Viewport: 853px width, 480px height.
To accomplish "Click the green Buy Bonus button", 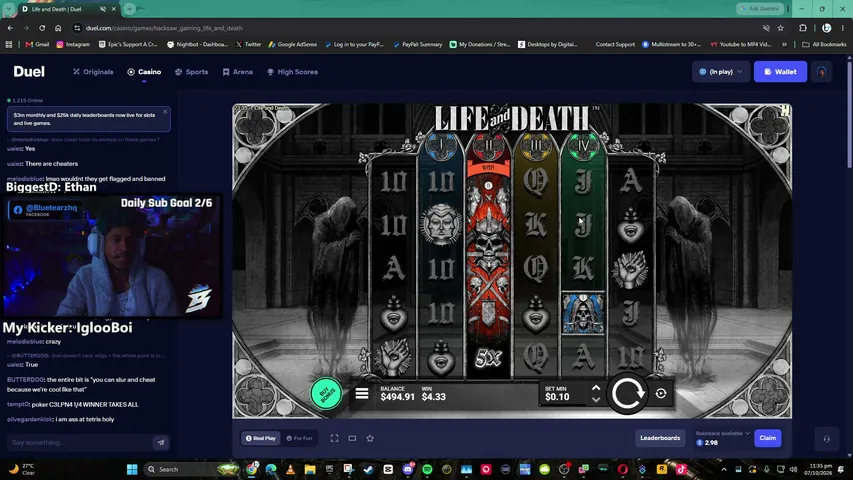I will (326, 393).
